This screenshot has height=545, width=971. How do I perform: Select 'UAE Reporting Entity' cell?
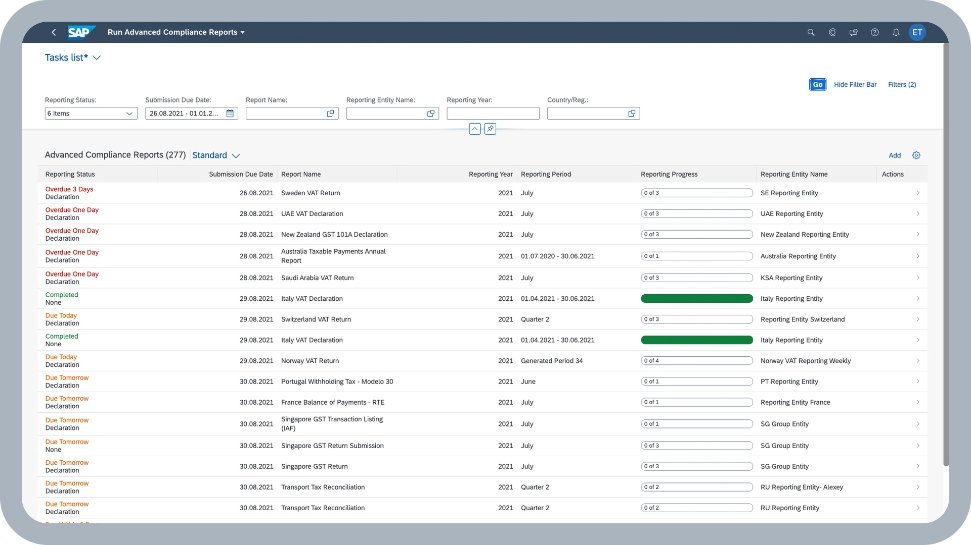point(792,214)
